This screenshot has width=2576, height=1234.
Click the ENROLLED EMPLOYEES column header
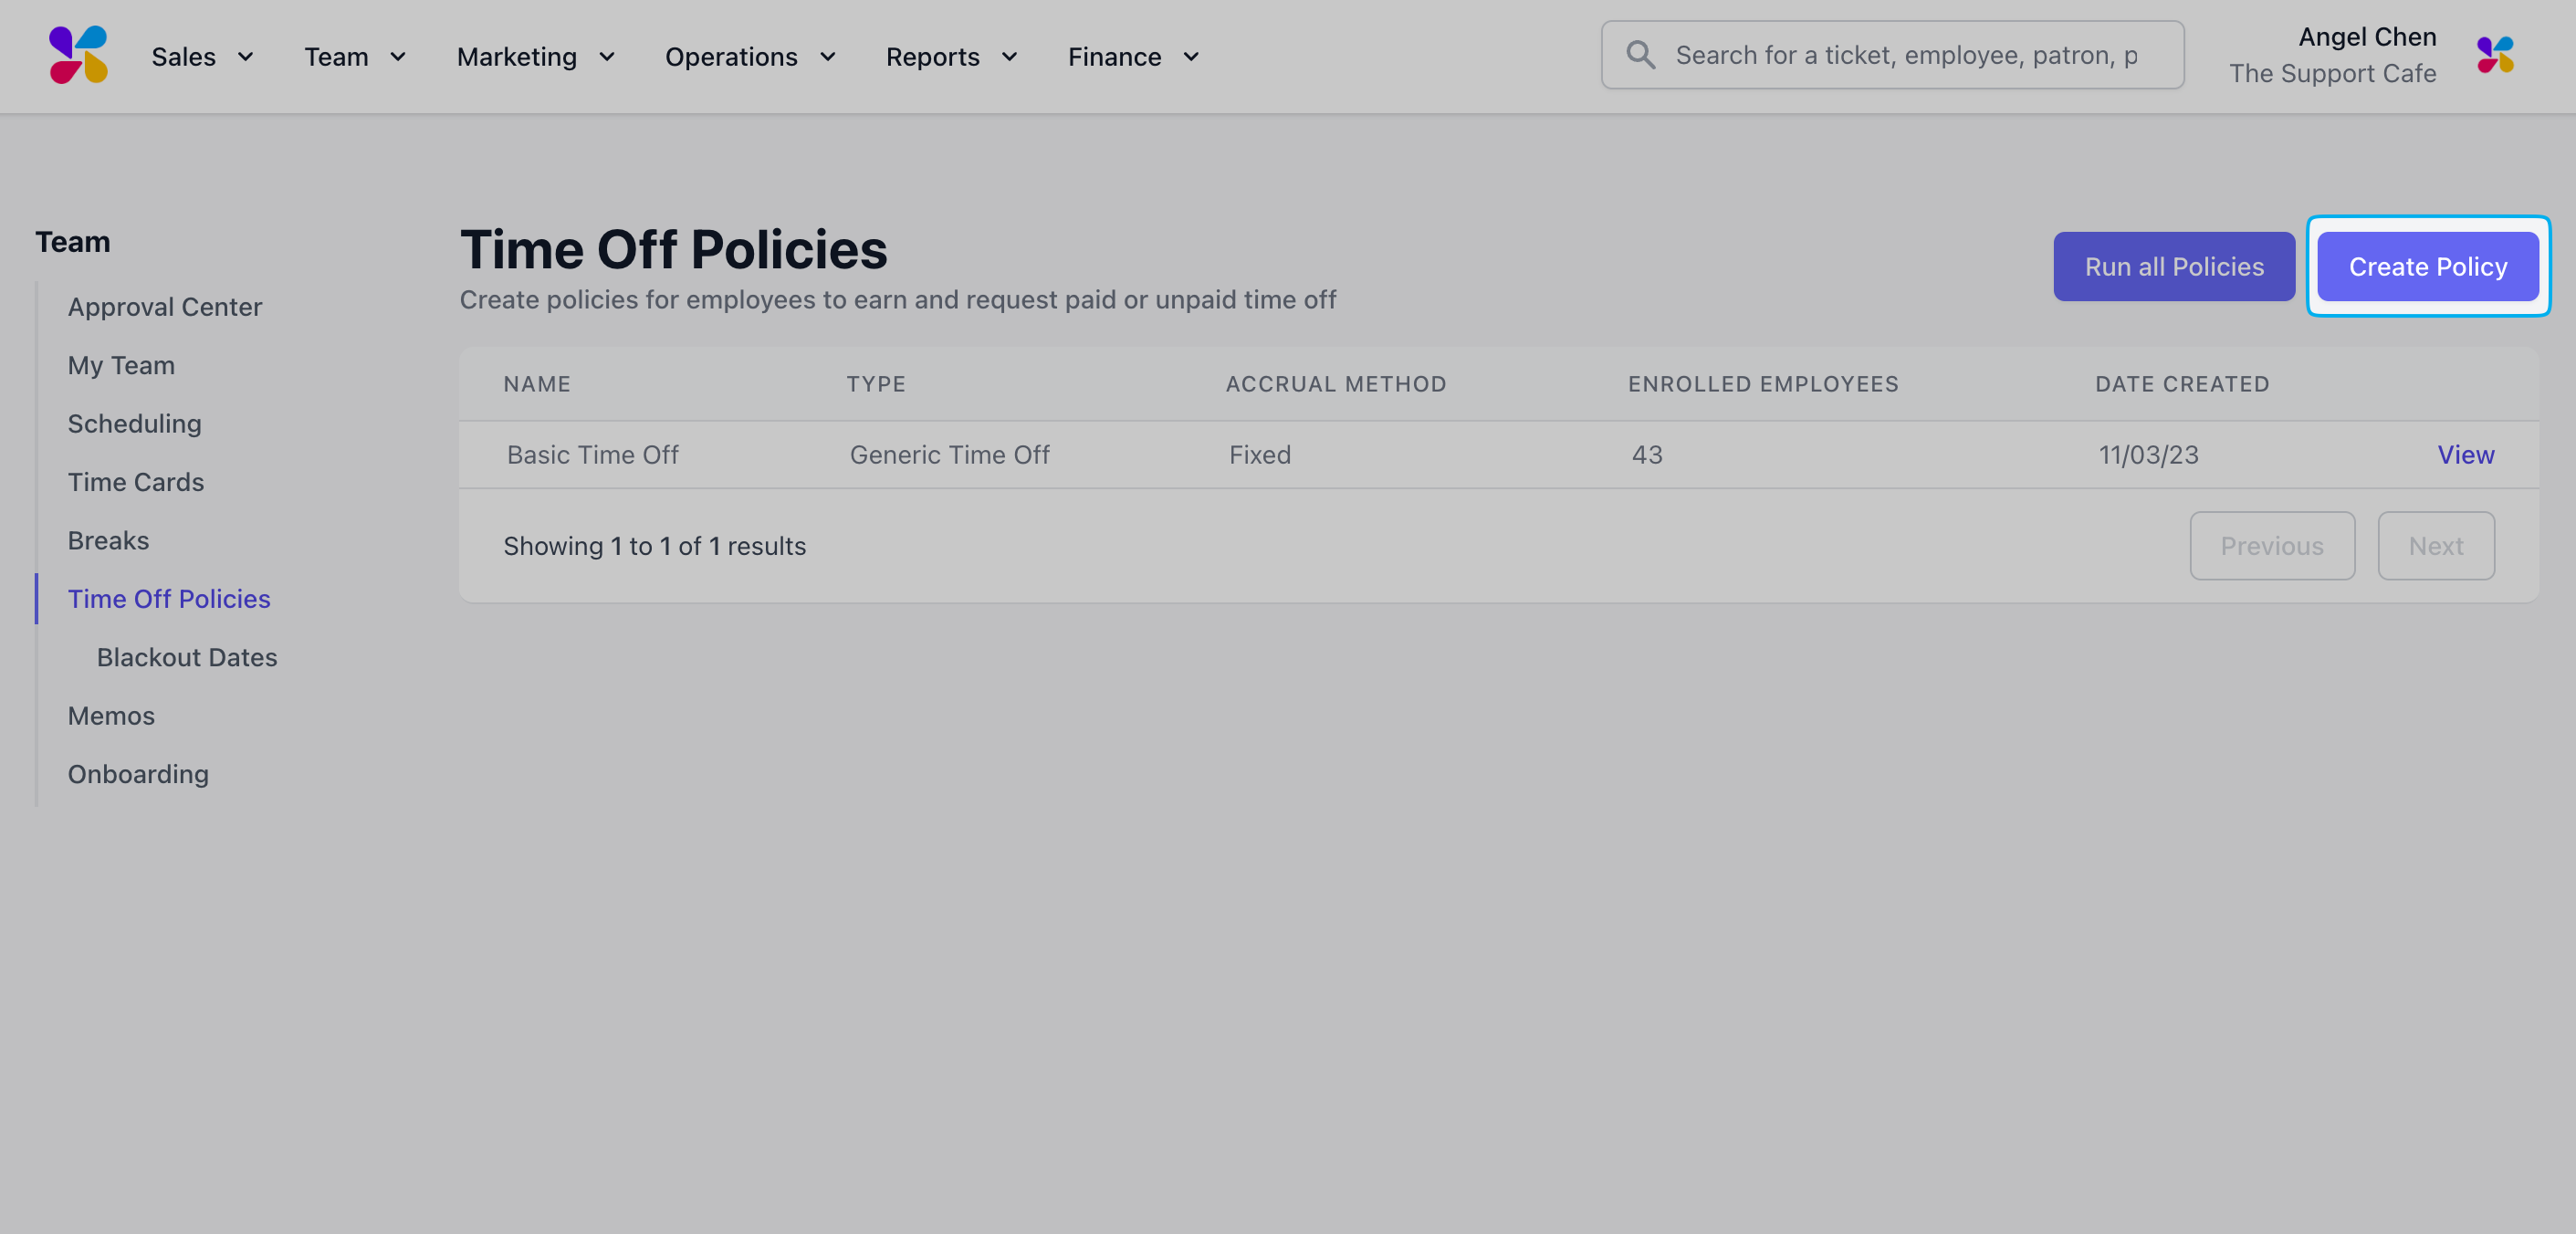(1763, 384)
